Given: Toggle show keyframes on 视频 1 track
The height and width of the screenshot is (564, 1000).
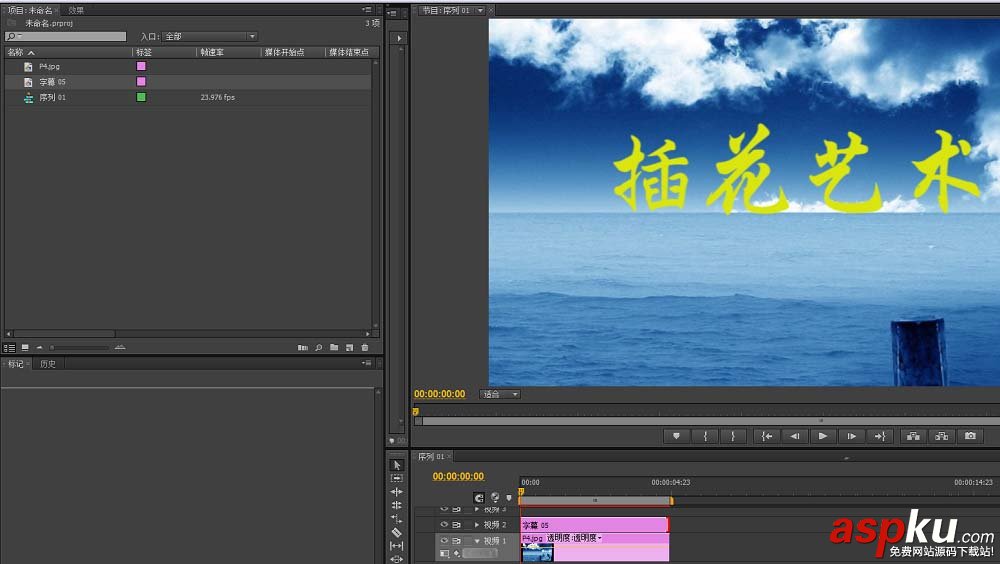Looking at the screenshot, I should [x=457, y=554].
